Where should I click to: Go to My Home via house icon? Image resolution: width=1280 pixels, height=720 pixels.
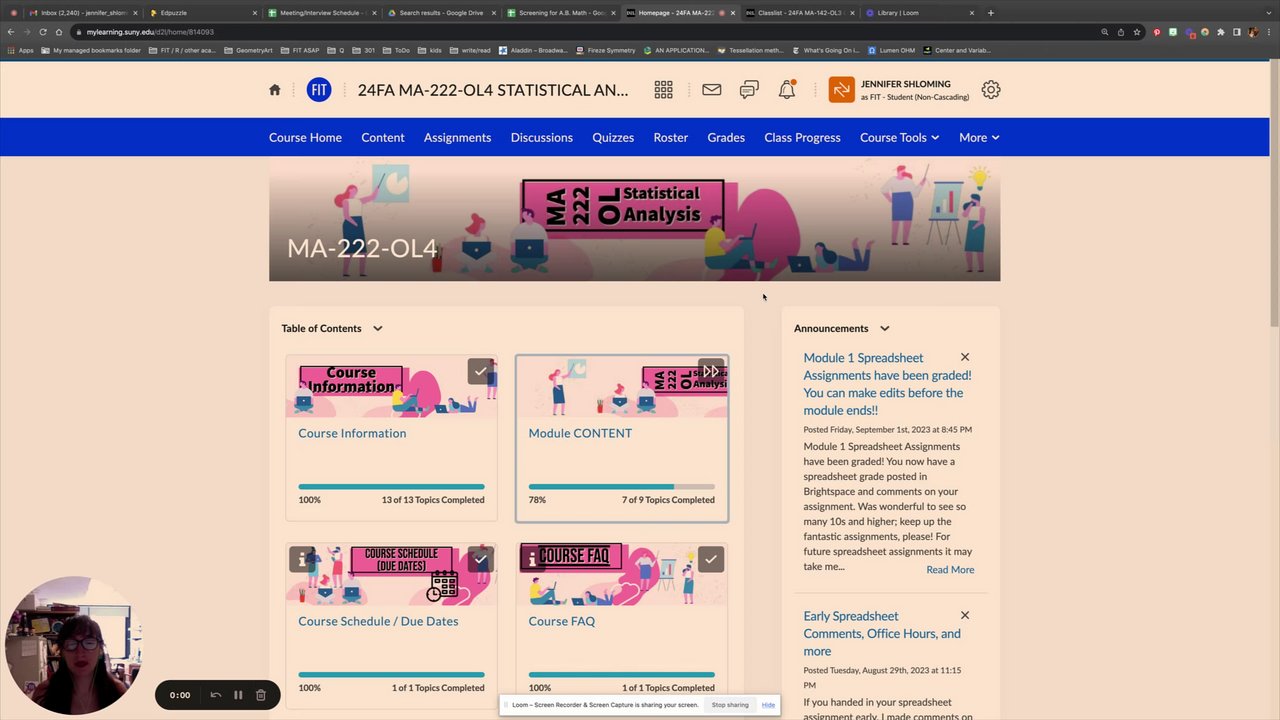[x=275, y=90]
